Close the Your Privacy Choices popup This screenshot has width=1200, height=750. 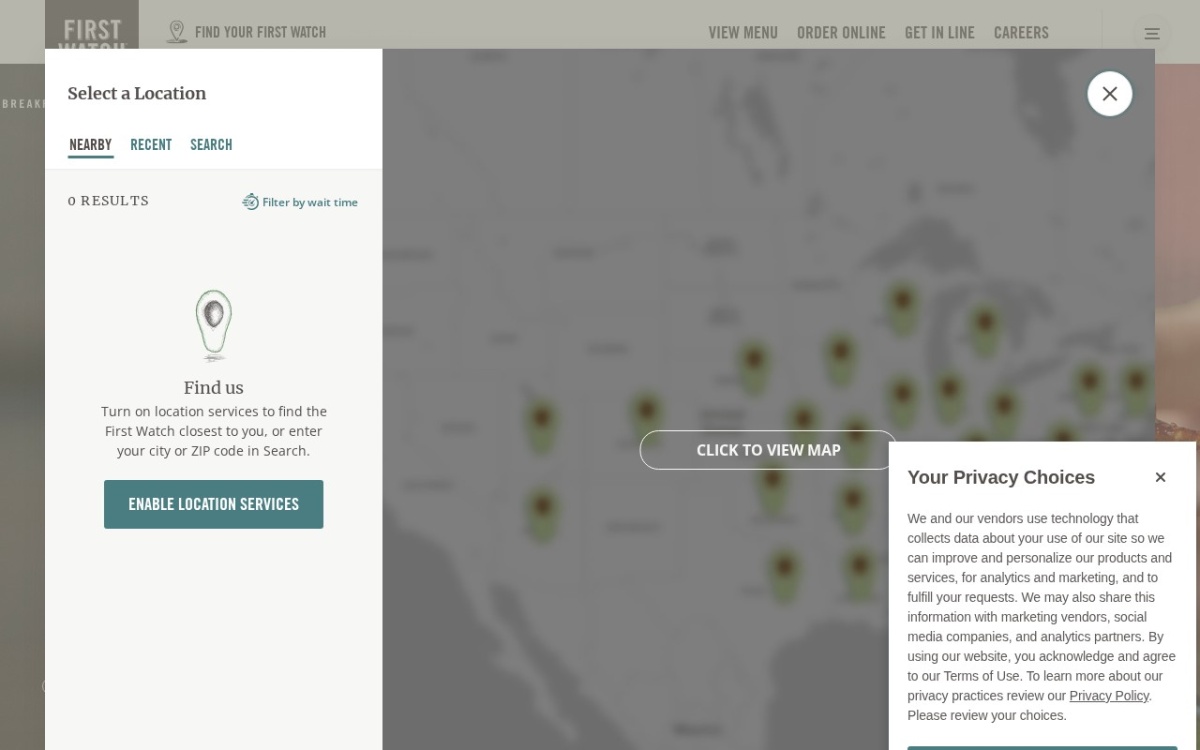pos(1160,477)
